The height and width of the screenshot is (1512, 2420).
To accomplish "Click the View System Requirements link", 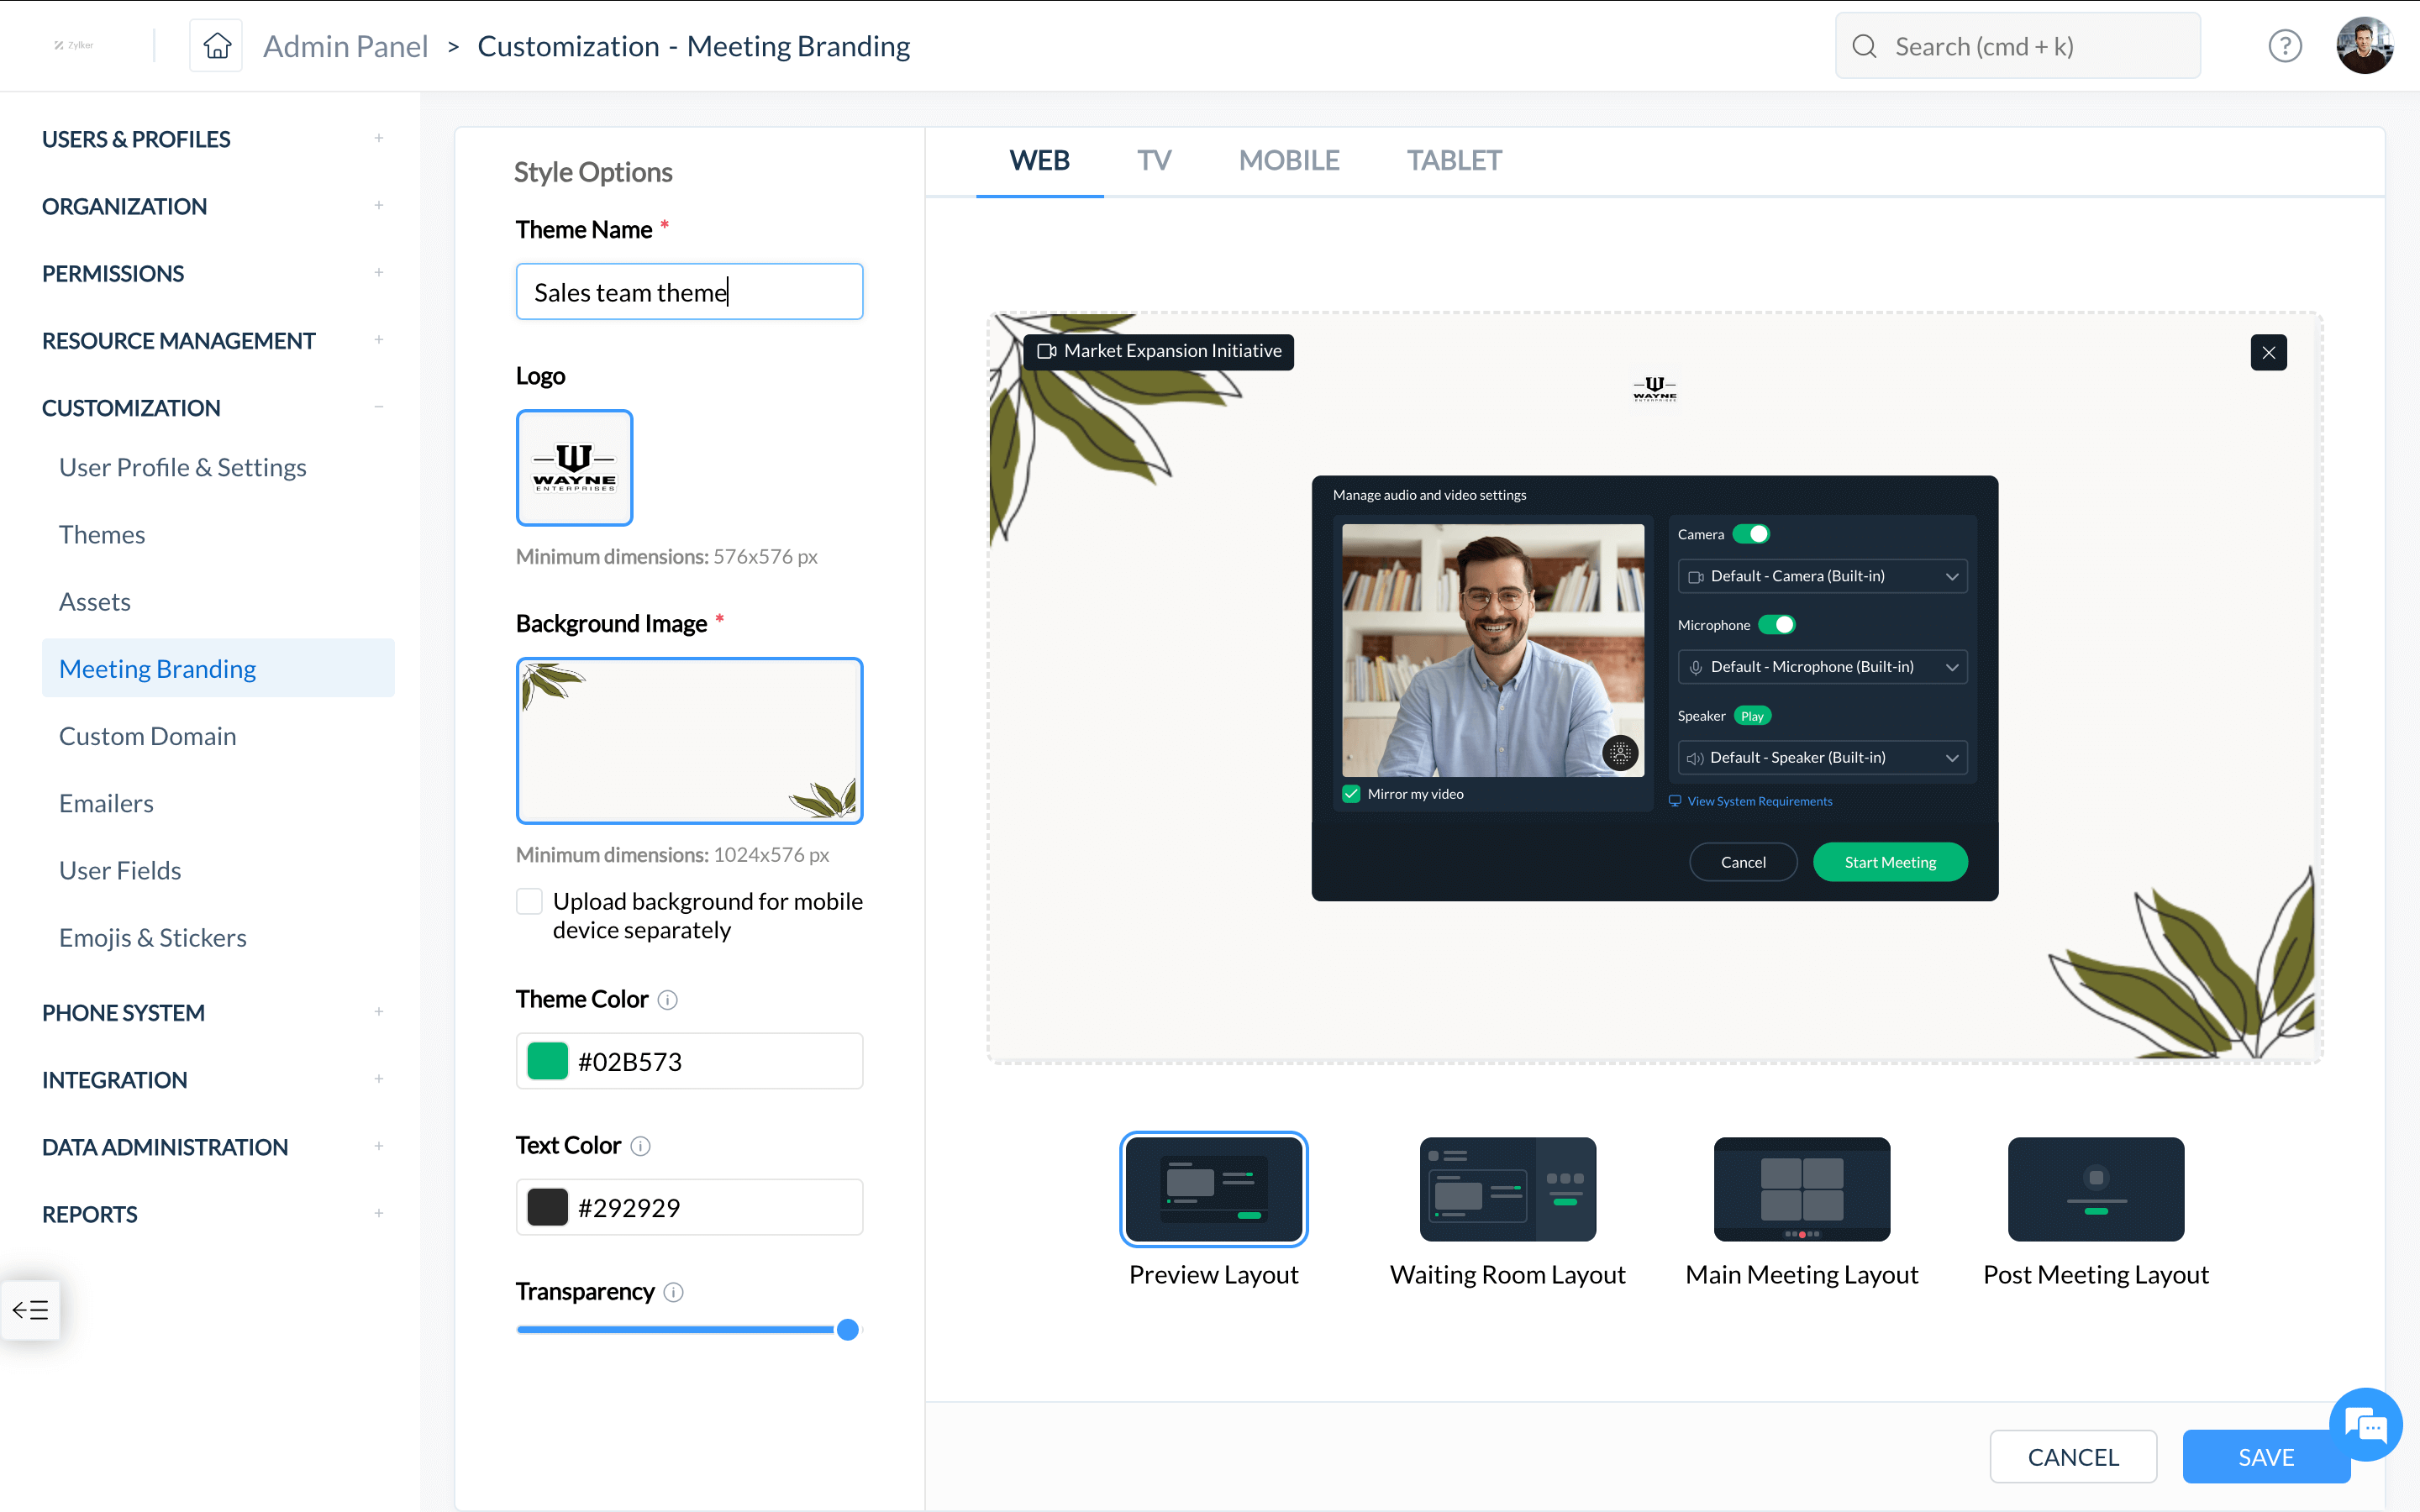I will click(x=1759, y=801).
